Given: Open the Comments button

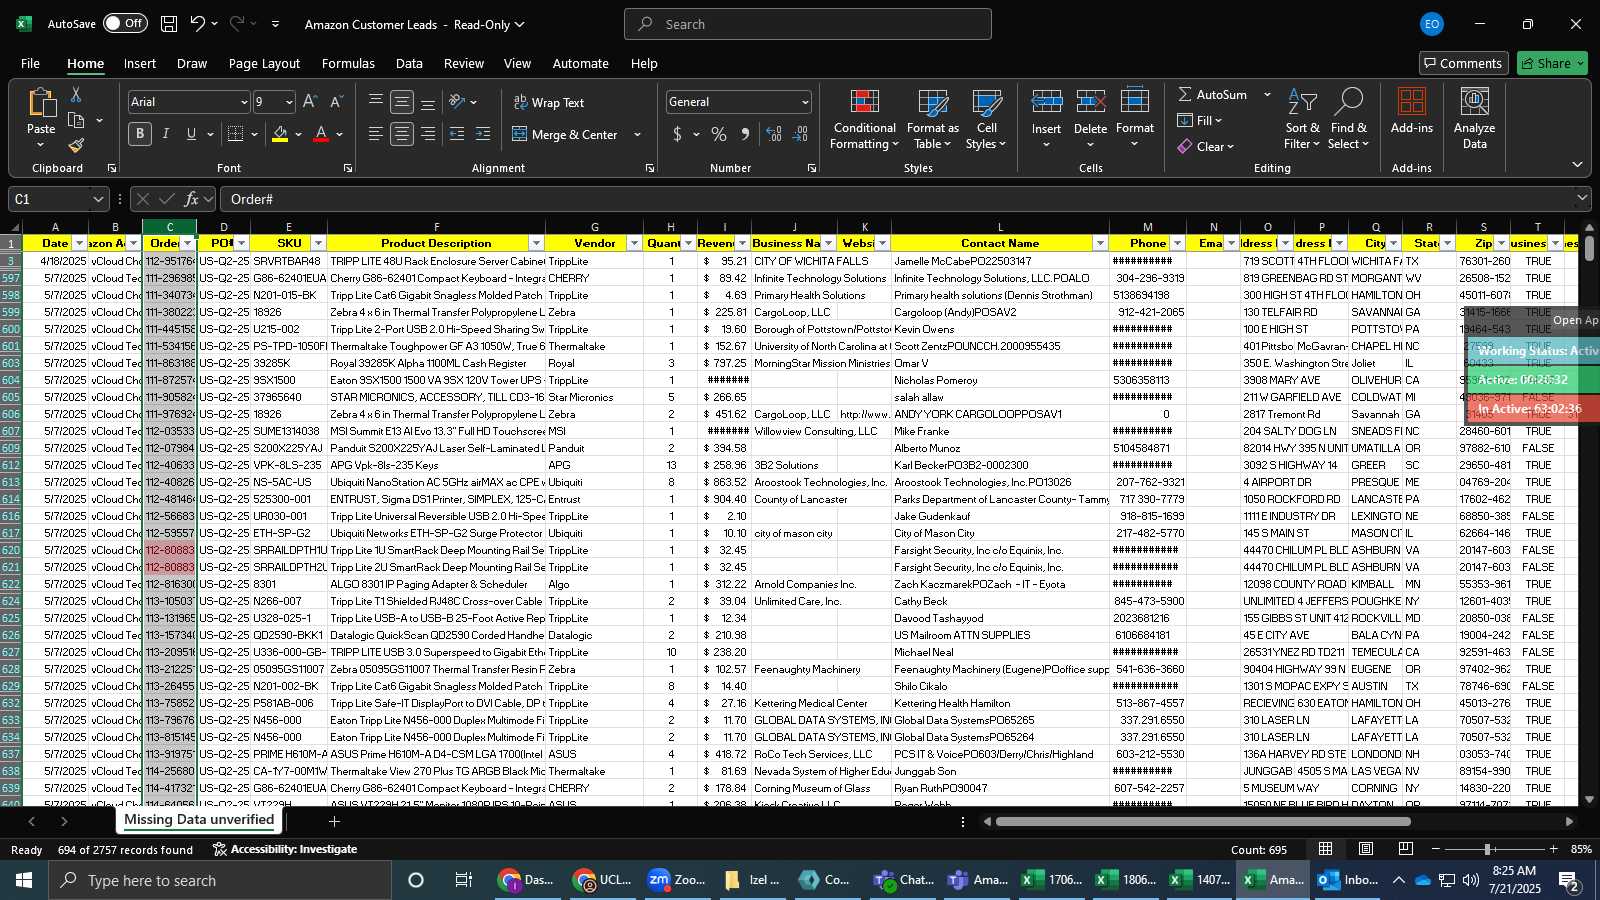Looking at the screenshot, I should point(1464,63).
